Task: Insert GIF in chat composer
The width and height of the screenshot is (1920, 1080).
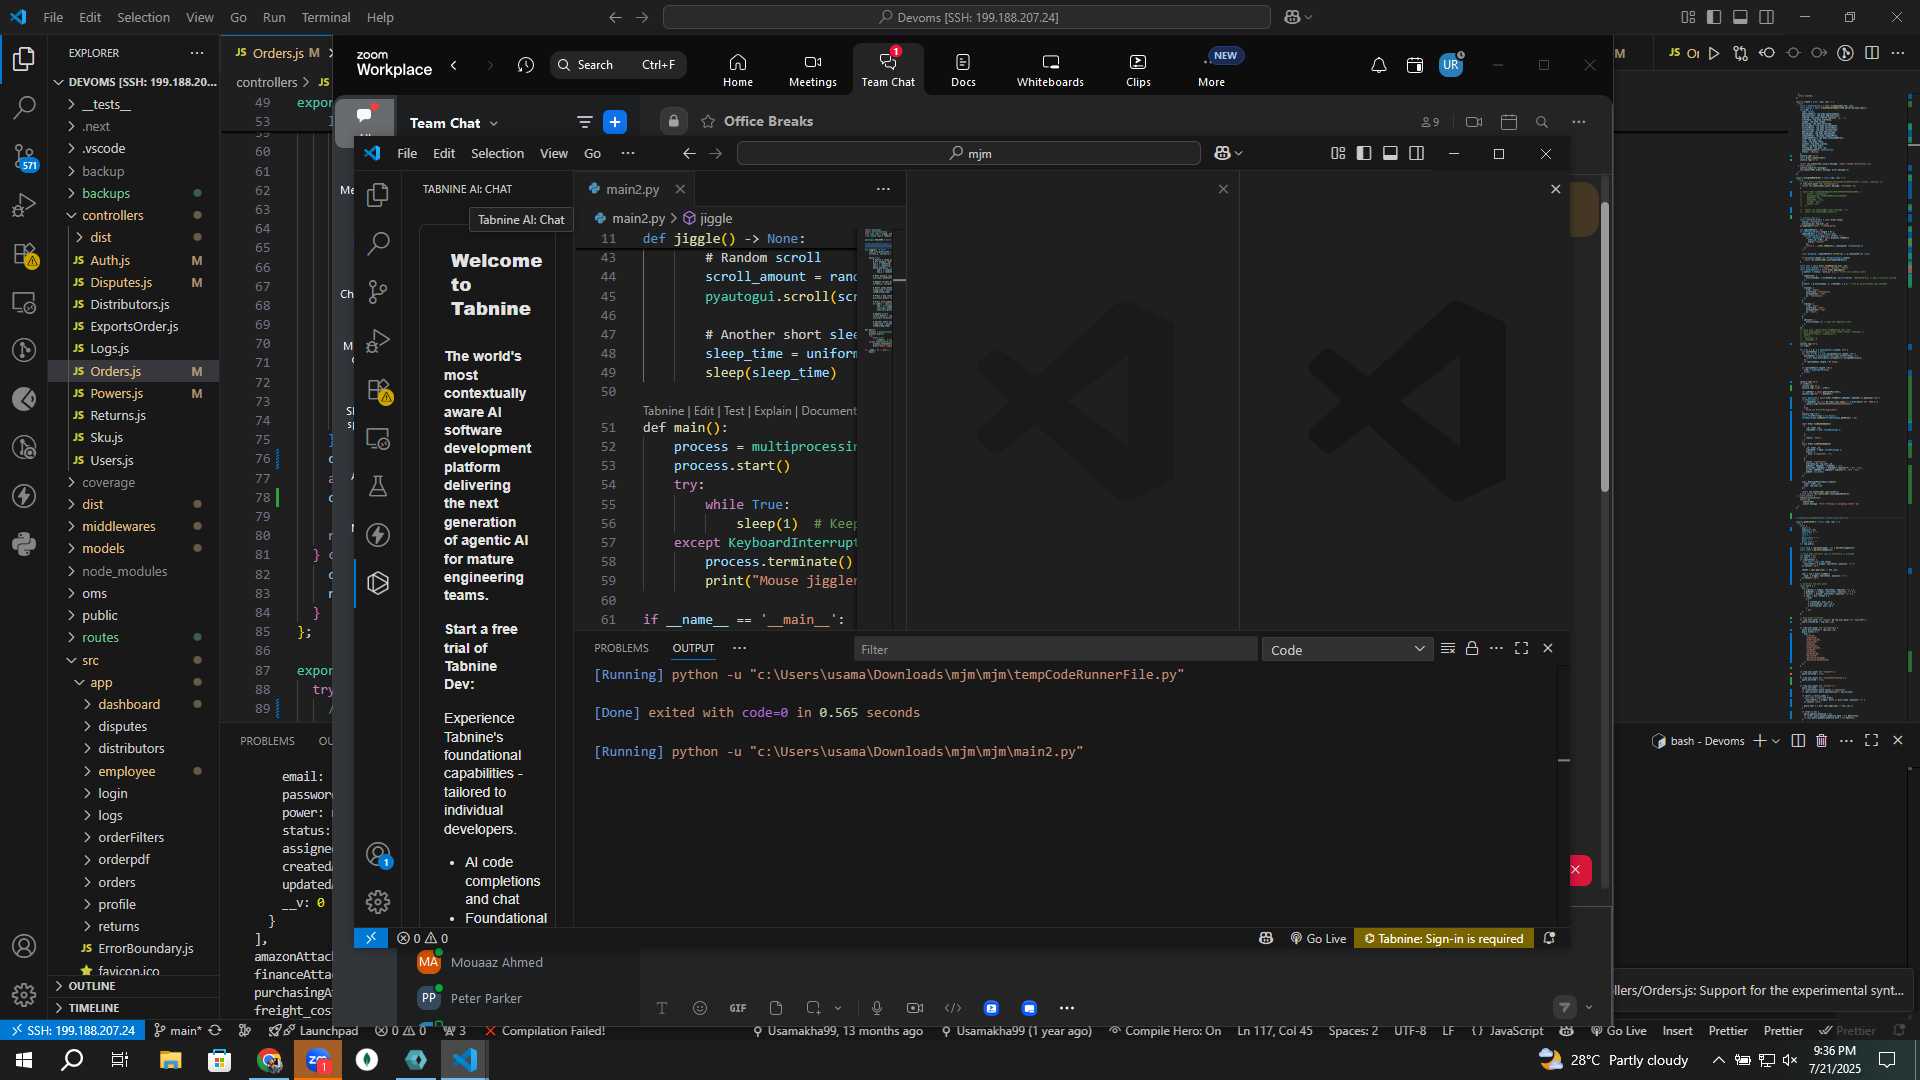Action: point(738,1008)
